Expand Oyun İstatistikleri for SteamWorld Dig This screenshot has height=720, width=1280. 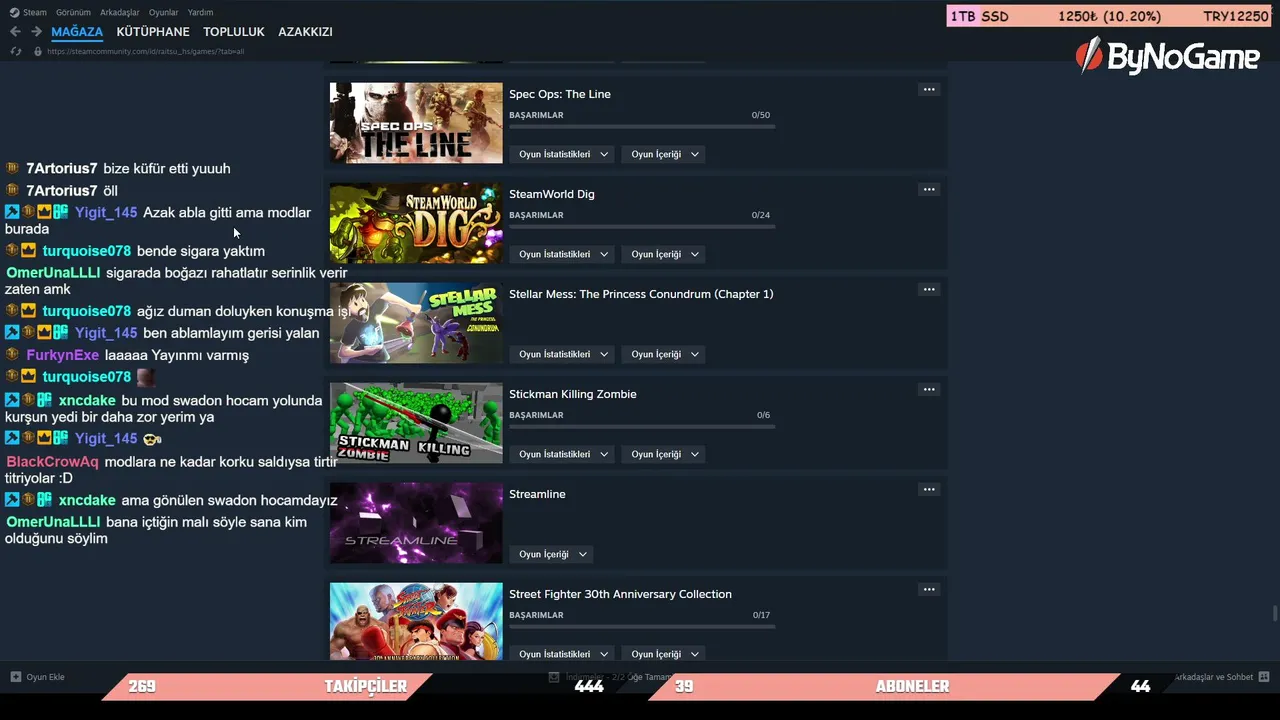click(563, 254)
